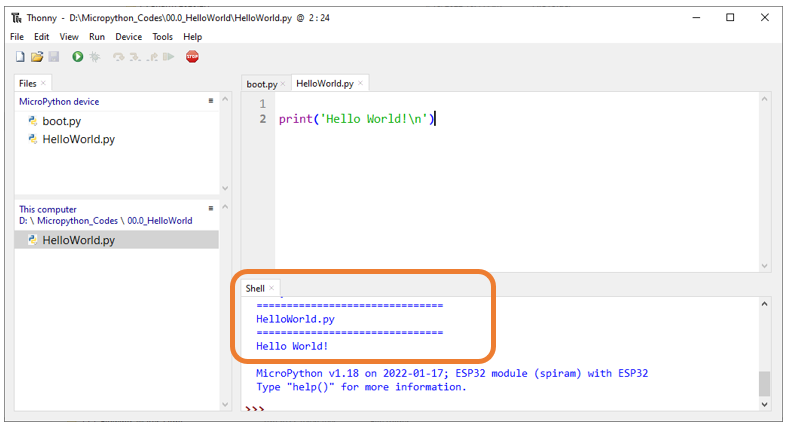Click line number 2 in editor gutter
This screenshot has height=429, width=790.
click(x=262, y=119)
